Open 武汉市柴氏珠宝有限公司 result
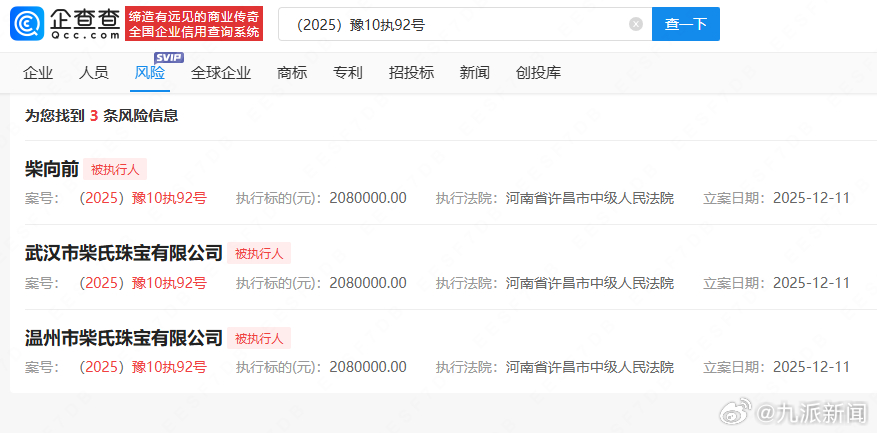This screenshot has width=877, height=433. tap(124, 253)
